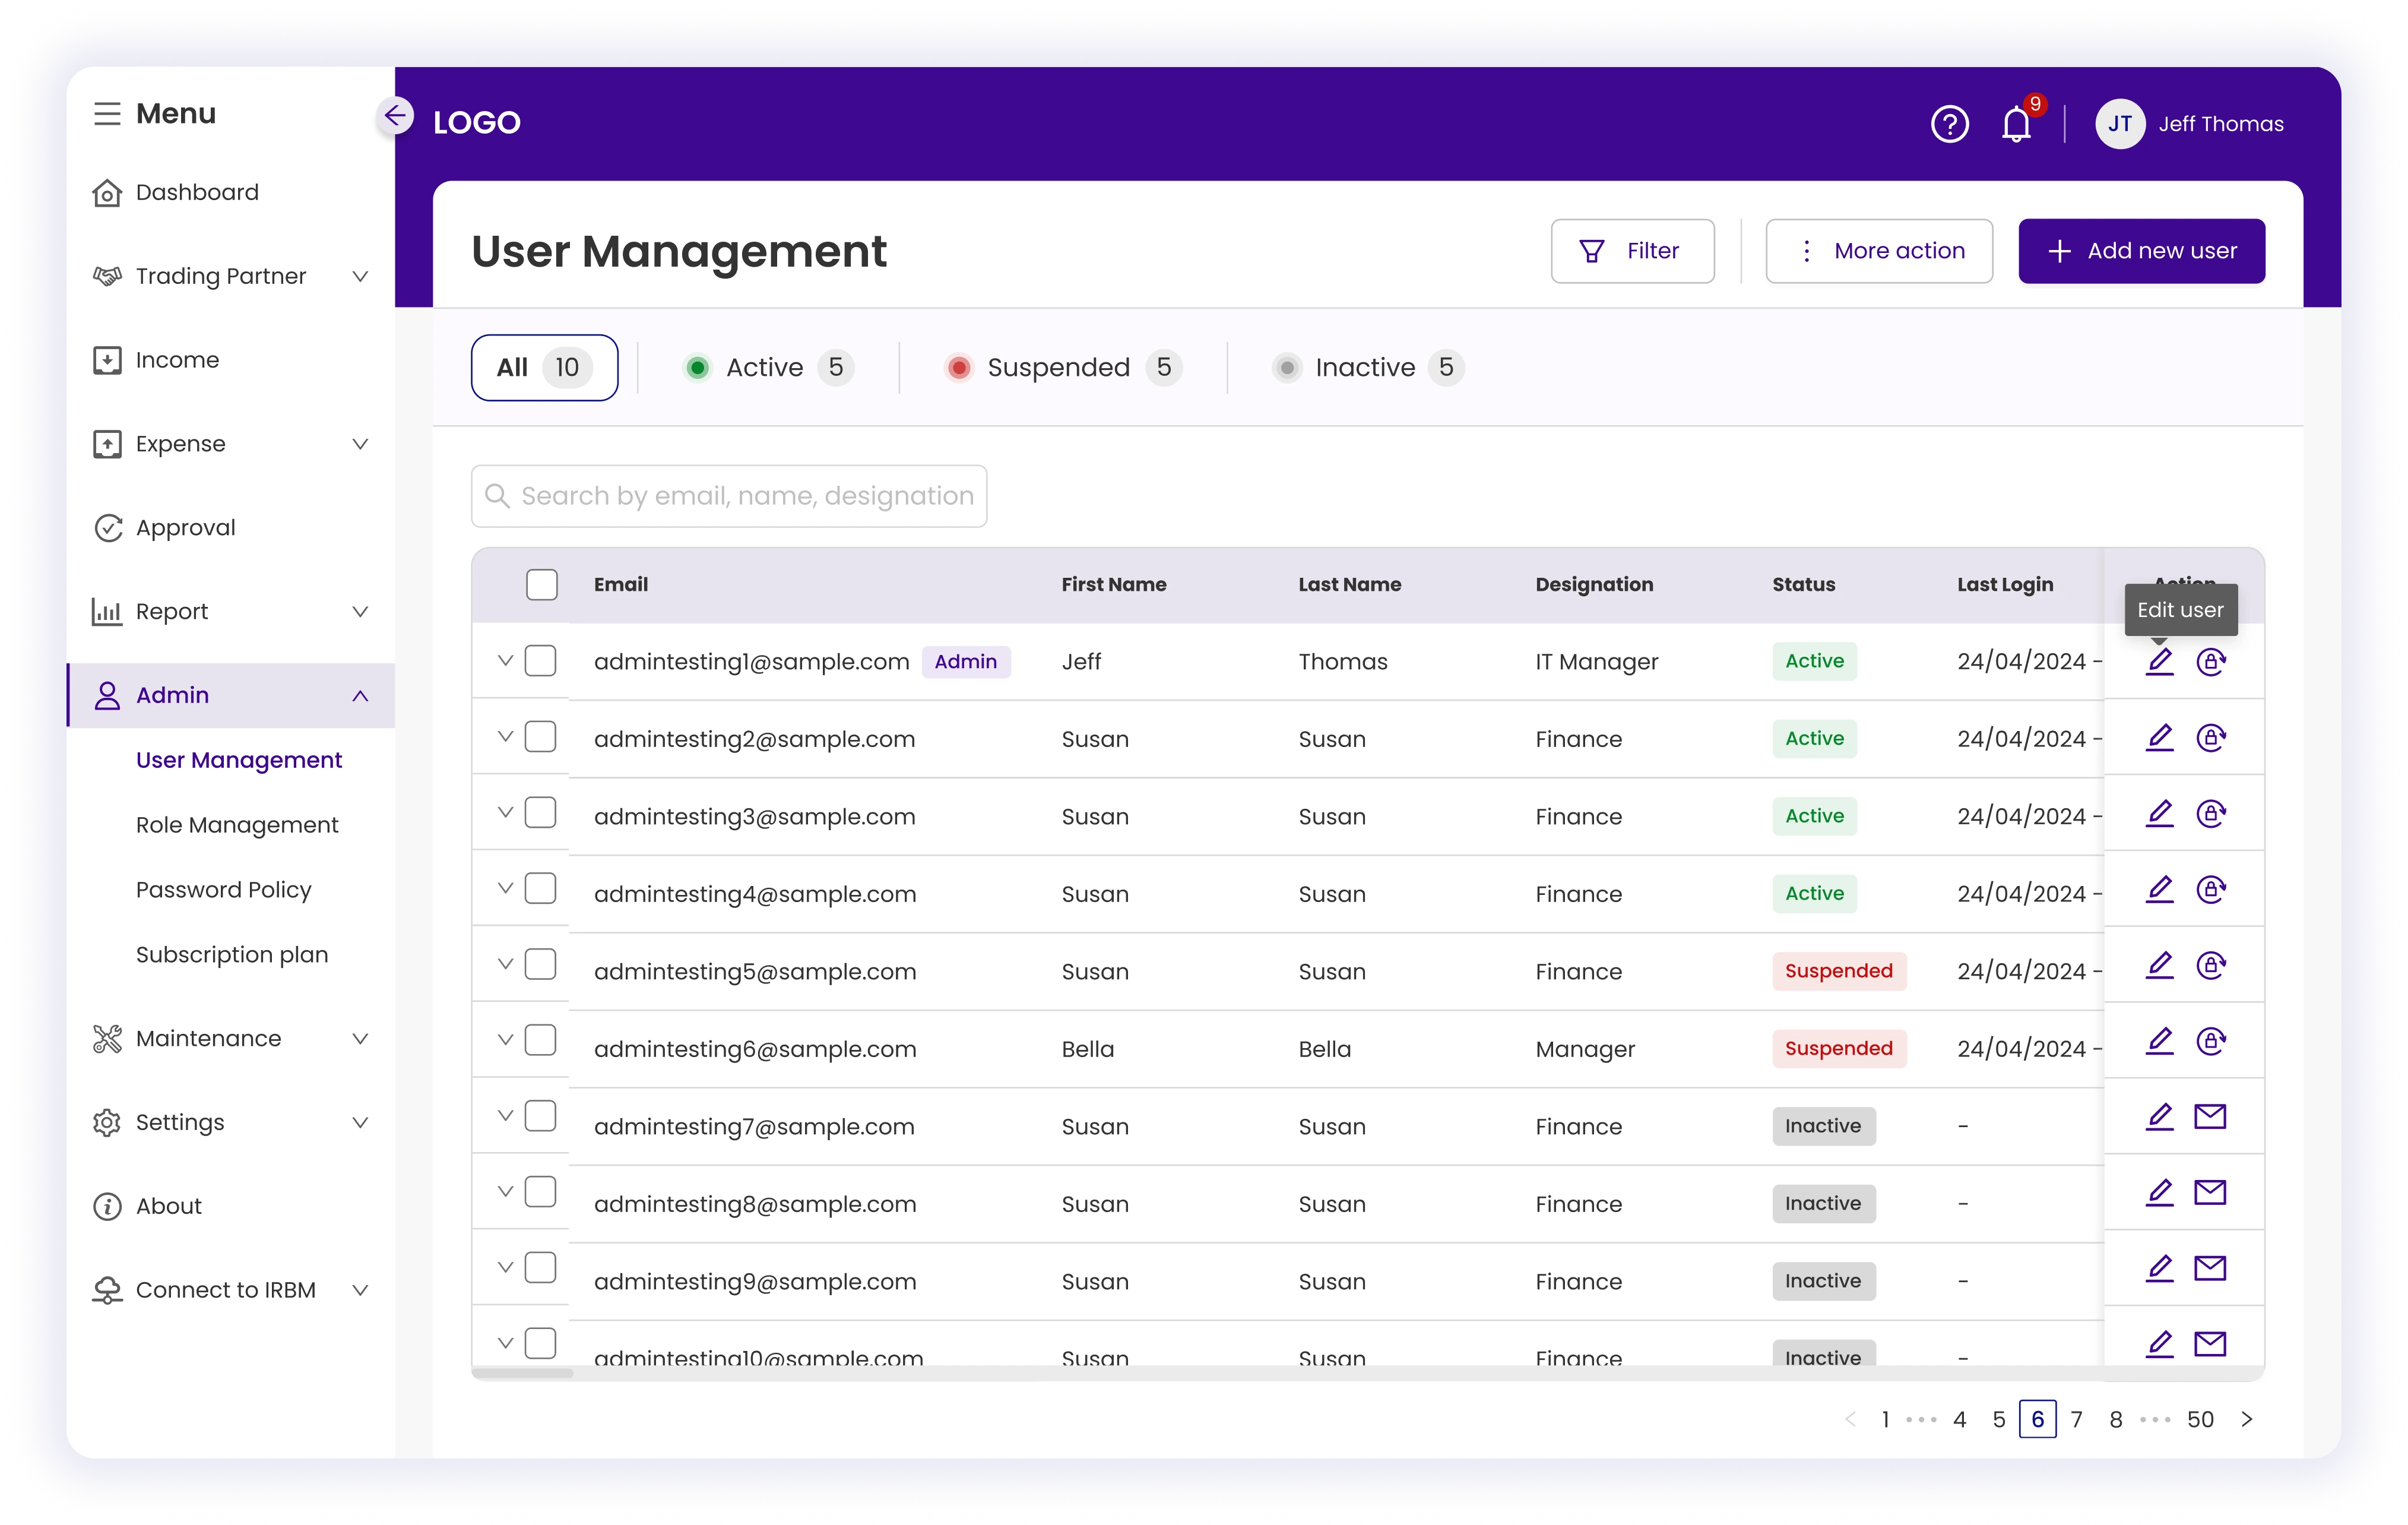Viewport: 2408px width, 1525px height.
Task: Expand row details for admintesting1@sample.com
Action: (x=506, y=661)
